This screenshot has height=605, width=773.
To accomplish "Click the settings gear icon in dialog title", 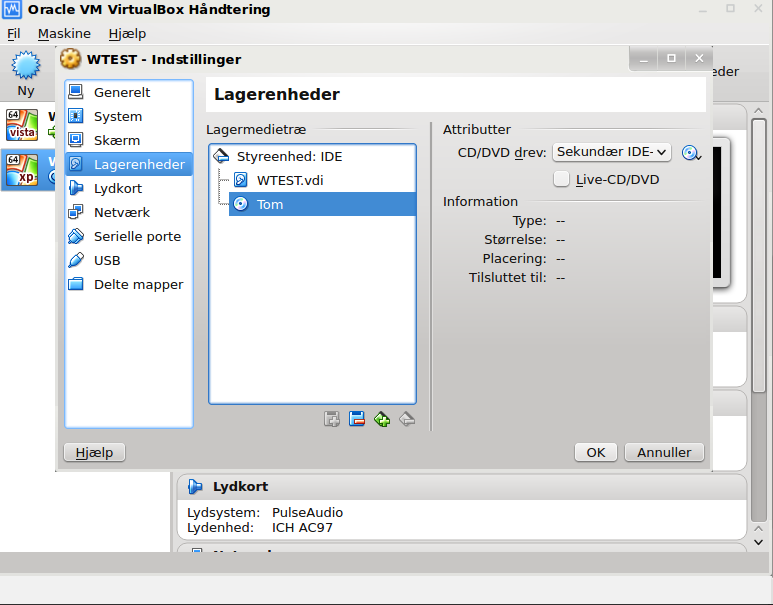I will tap(70, 59).
